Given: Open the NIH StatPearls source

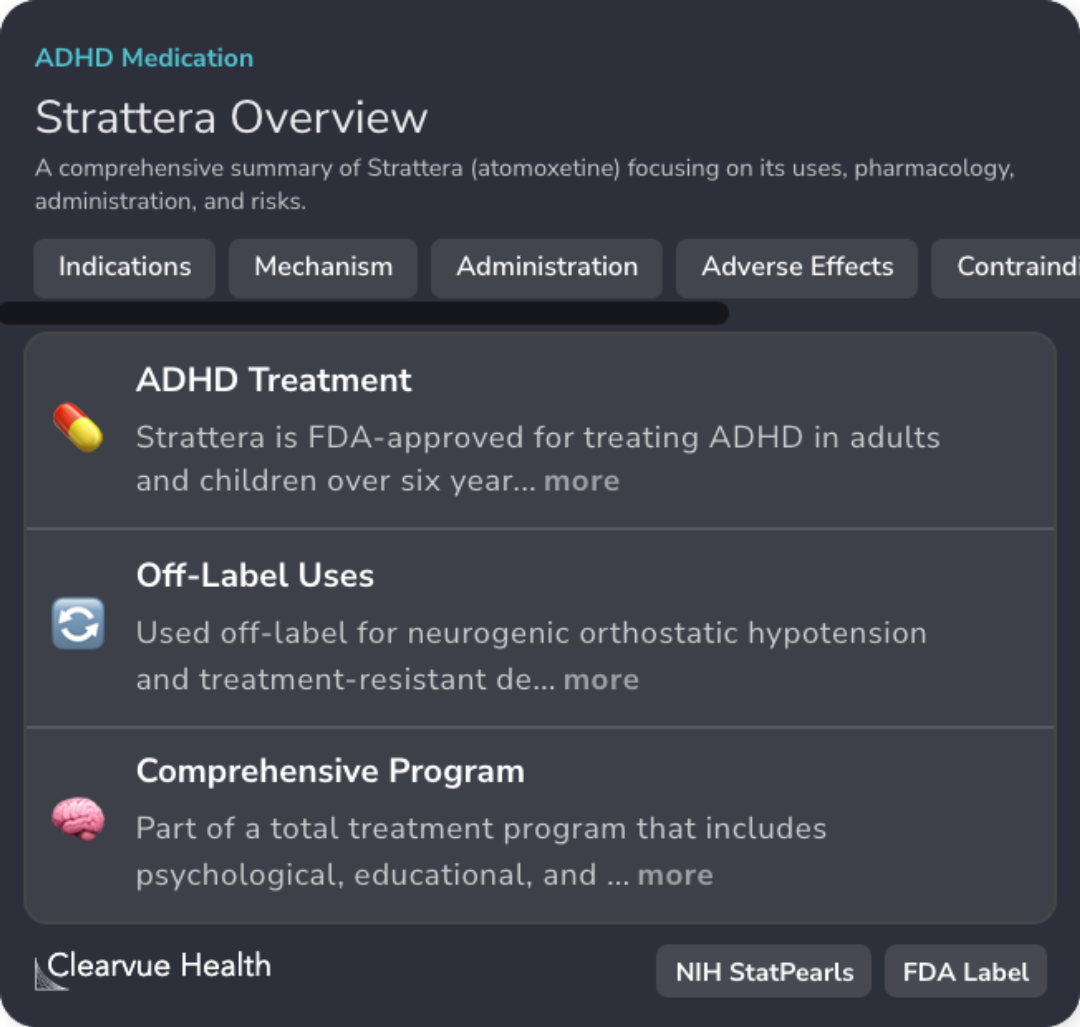Looking at the screenshot, I should (x=764, y=972).
